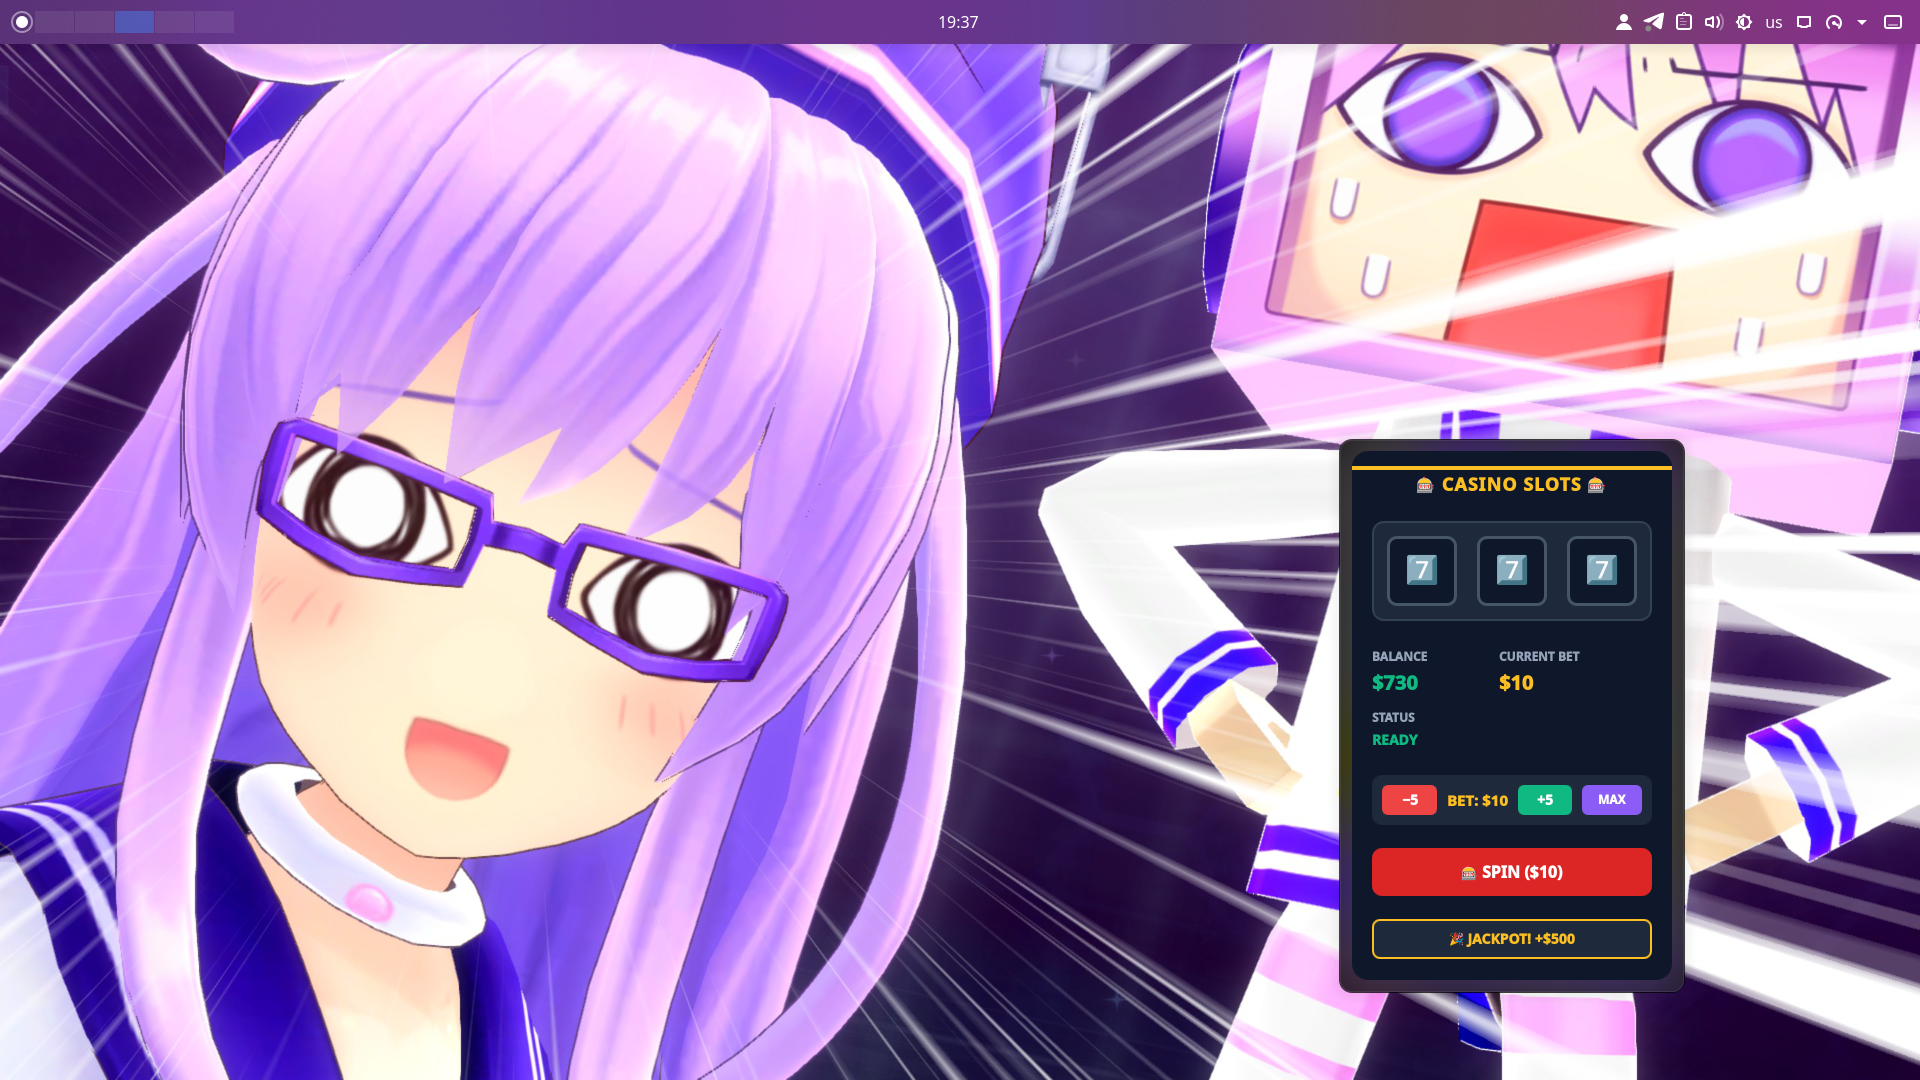
Task: Open the application launcher circle icon
Action: point(21,22)
